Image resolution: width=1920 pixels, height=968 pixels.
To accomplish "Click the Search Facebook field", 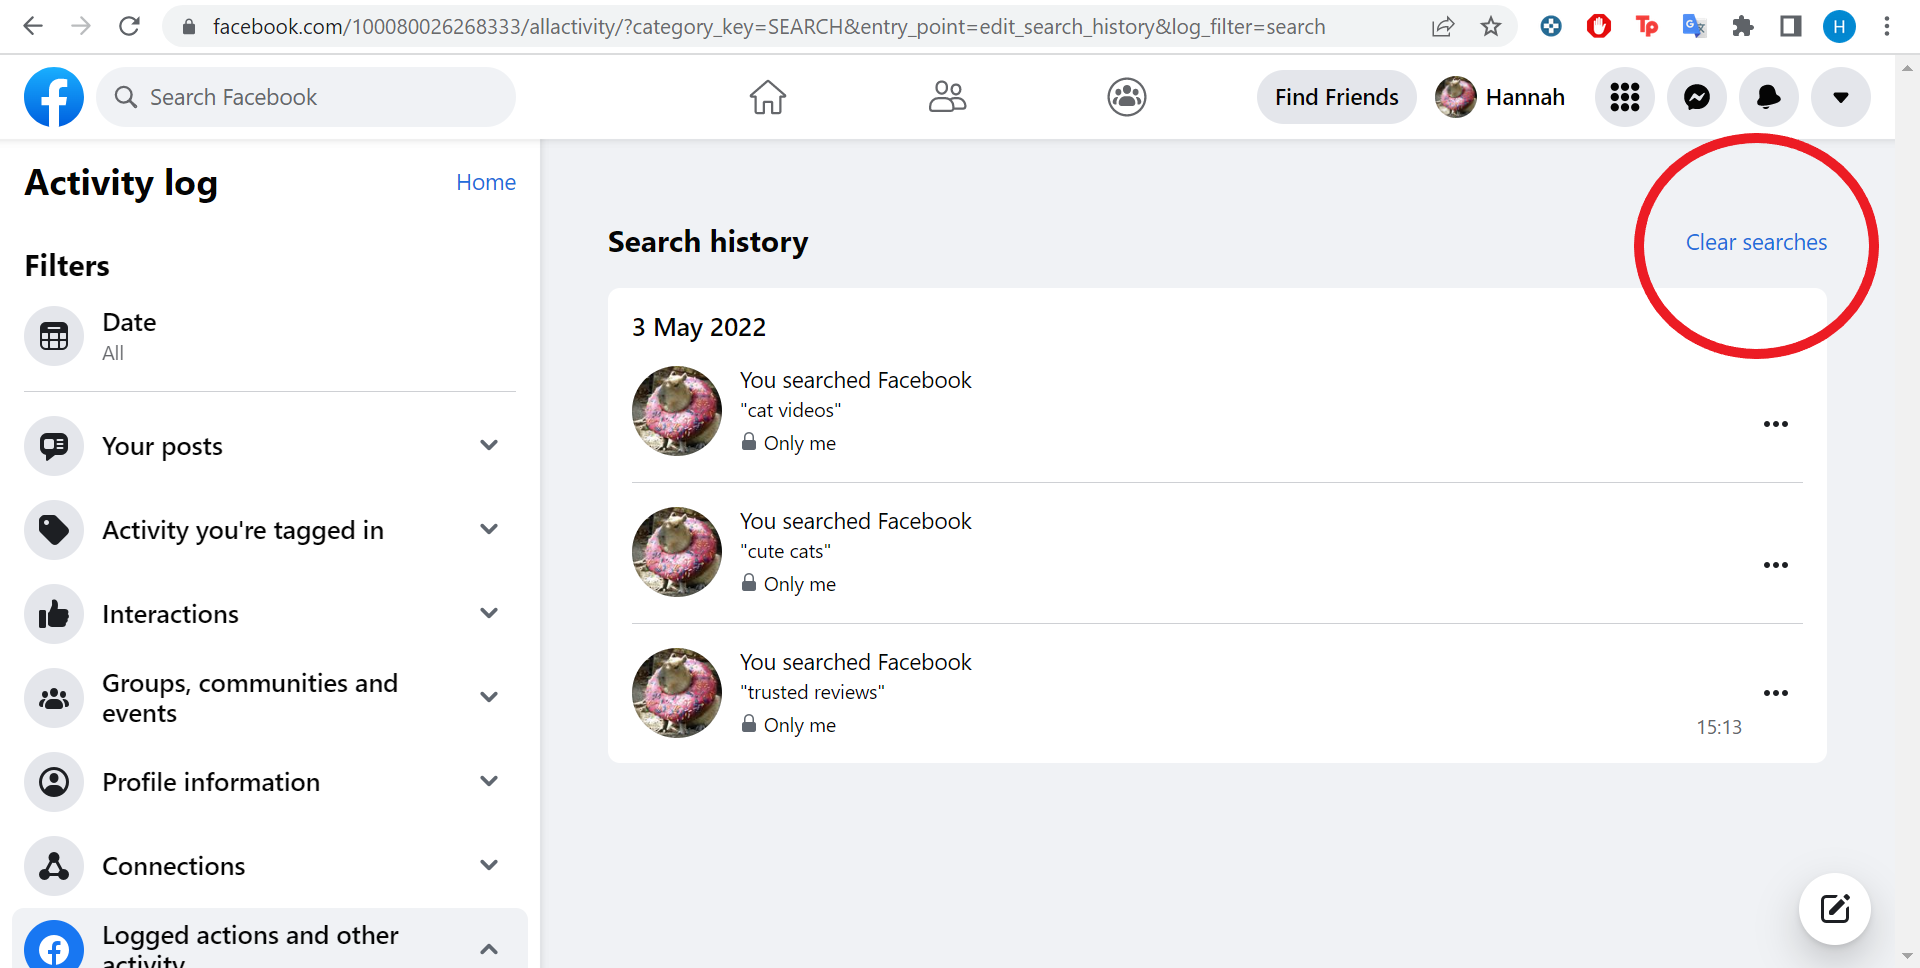I will pos(306,97).
